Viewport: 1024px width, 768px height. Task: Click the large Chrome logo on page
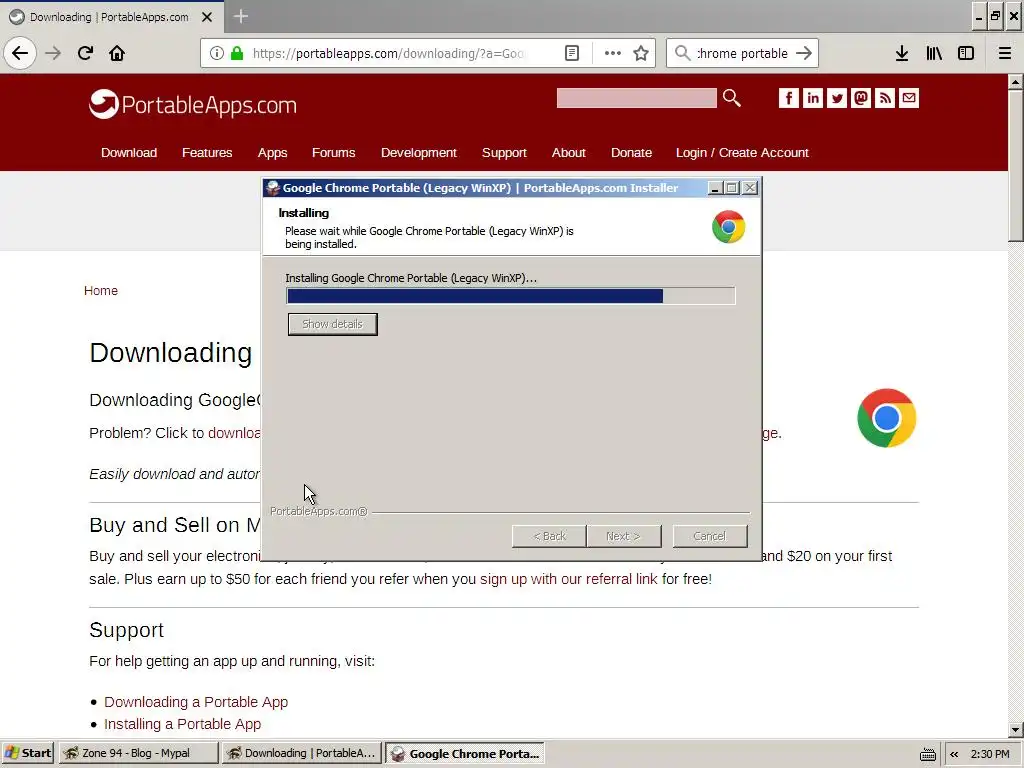(x=886, y=418)
